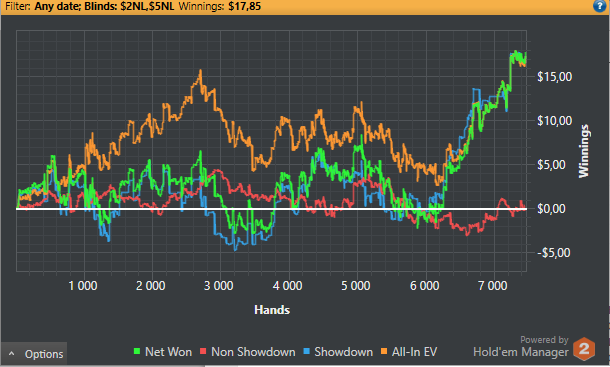The height and width of the screenshot is (367, 610).
Task: Click the 6 000 hands axis label
Action: [x=424, y=286]
